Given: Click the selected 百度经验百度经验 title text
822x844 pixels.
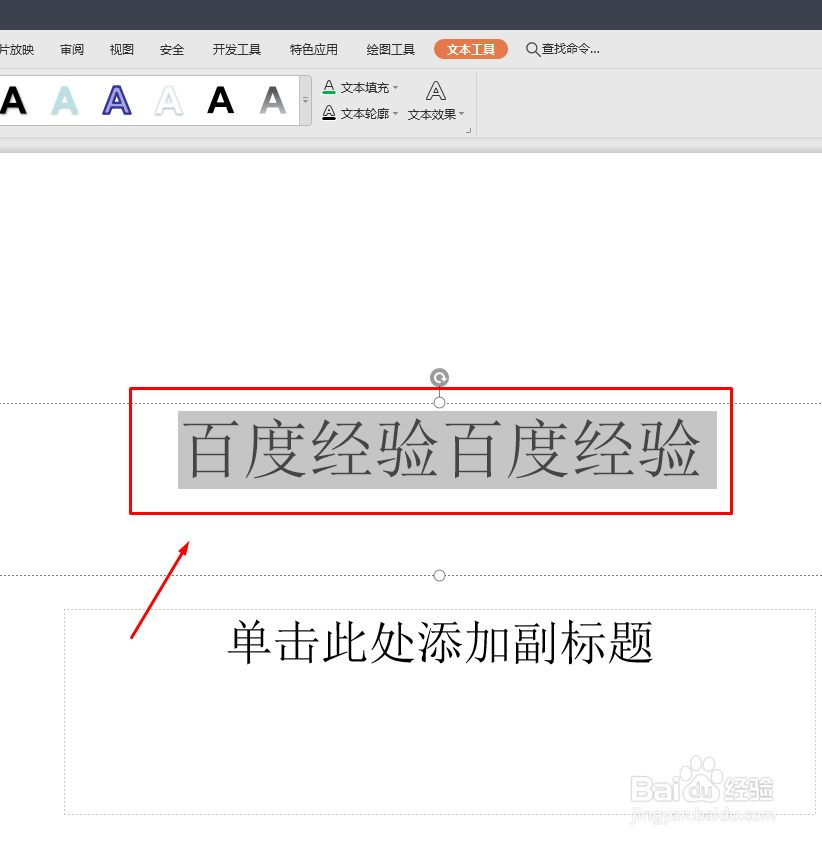Looking at the screenshot, I should 447,449.
